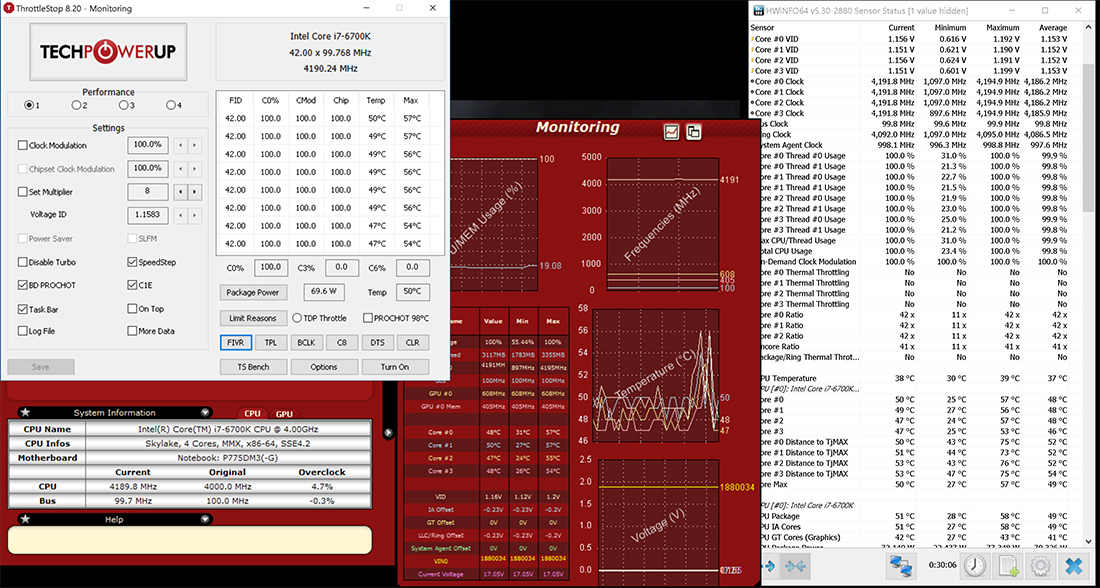Click the detach window icon in Monitoring

[x=693, y=132]
